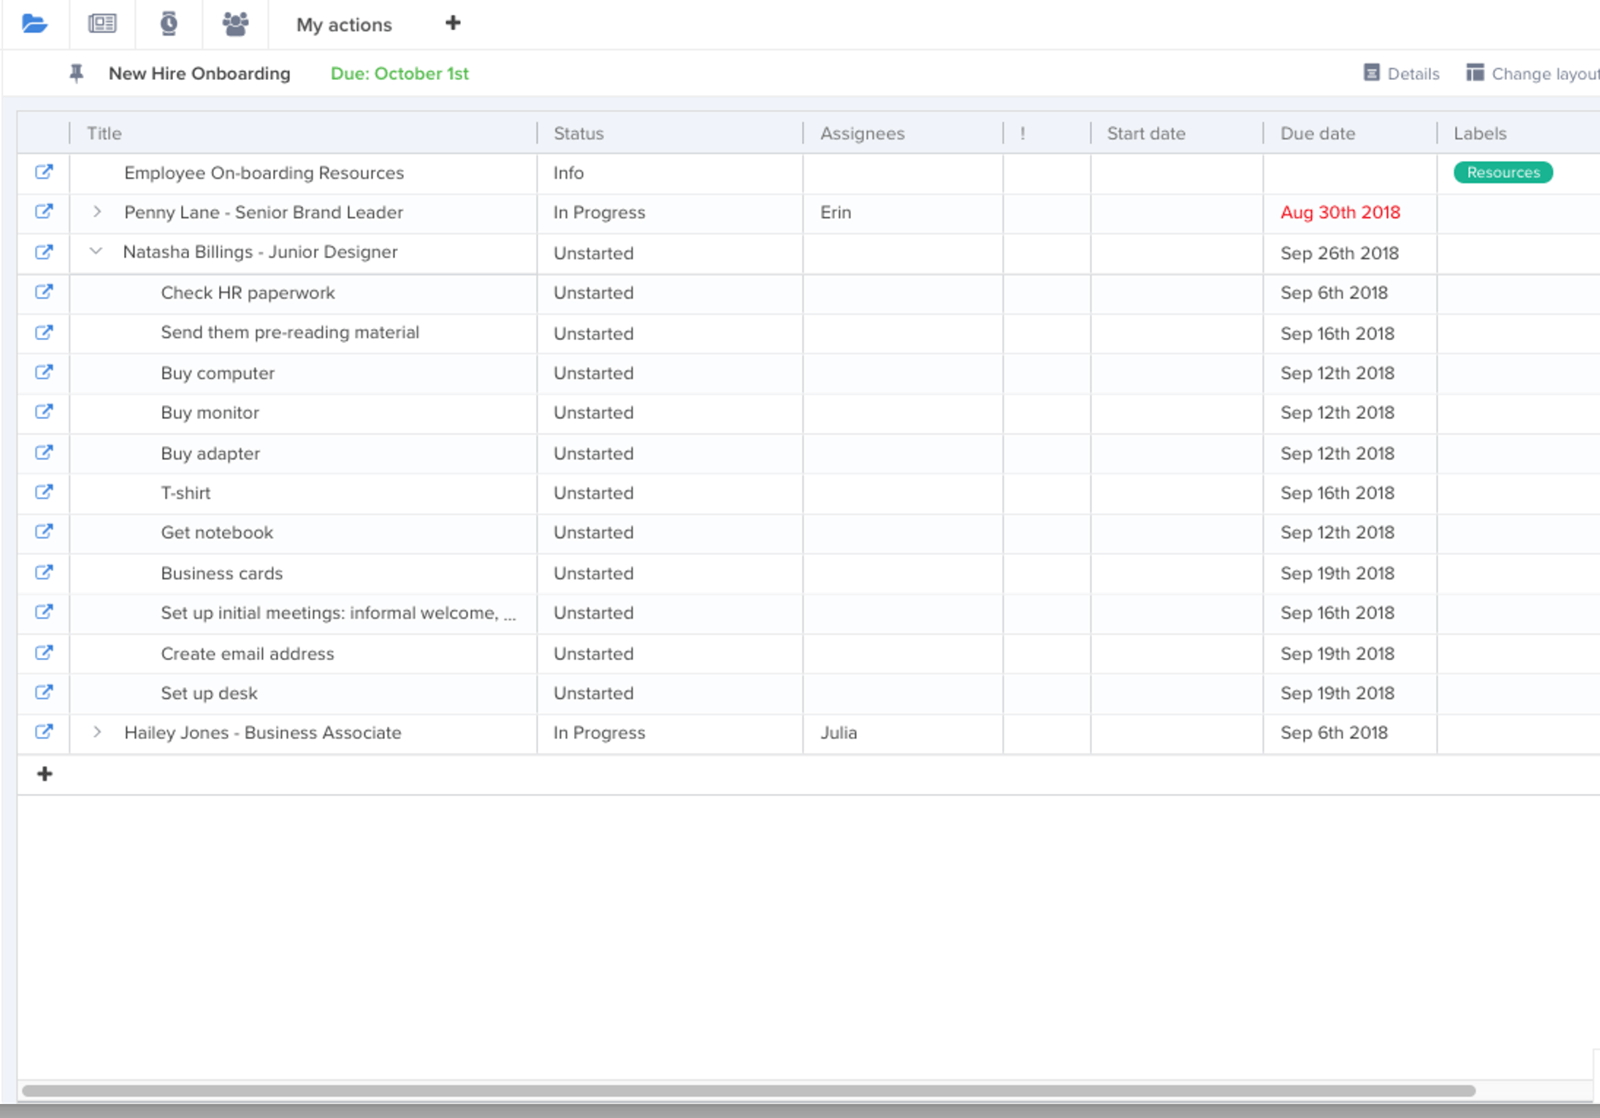Select the Buy computer title
The image size is (1600, 1118).
(217, 373)
